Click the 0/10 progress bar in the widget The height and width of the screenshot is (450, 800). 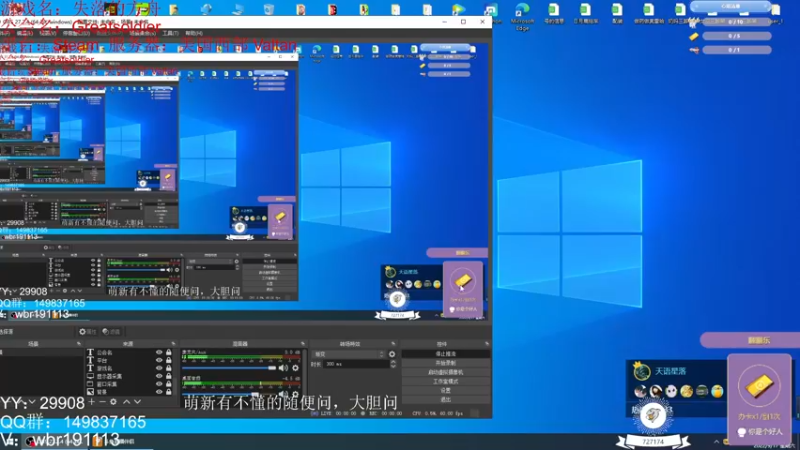pos(736,22)
